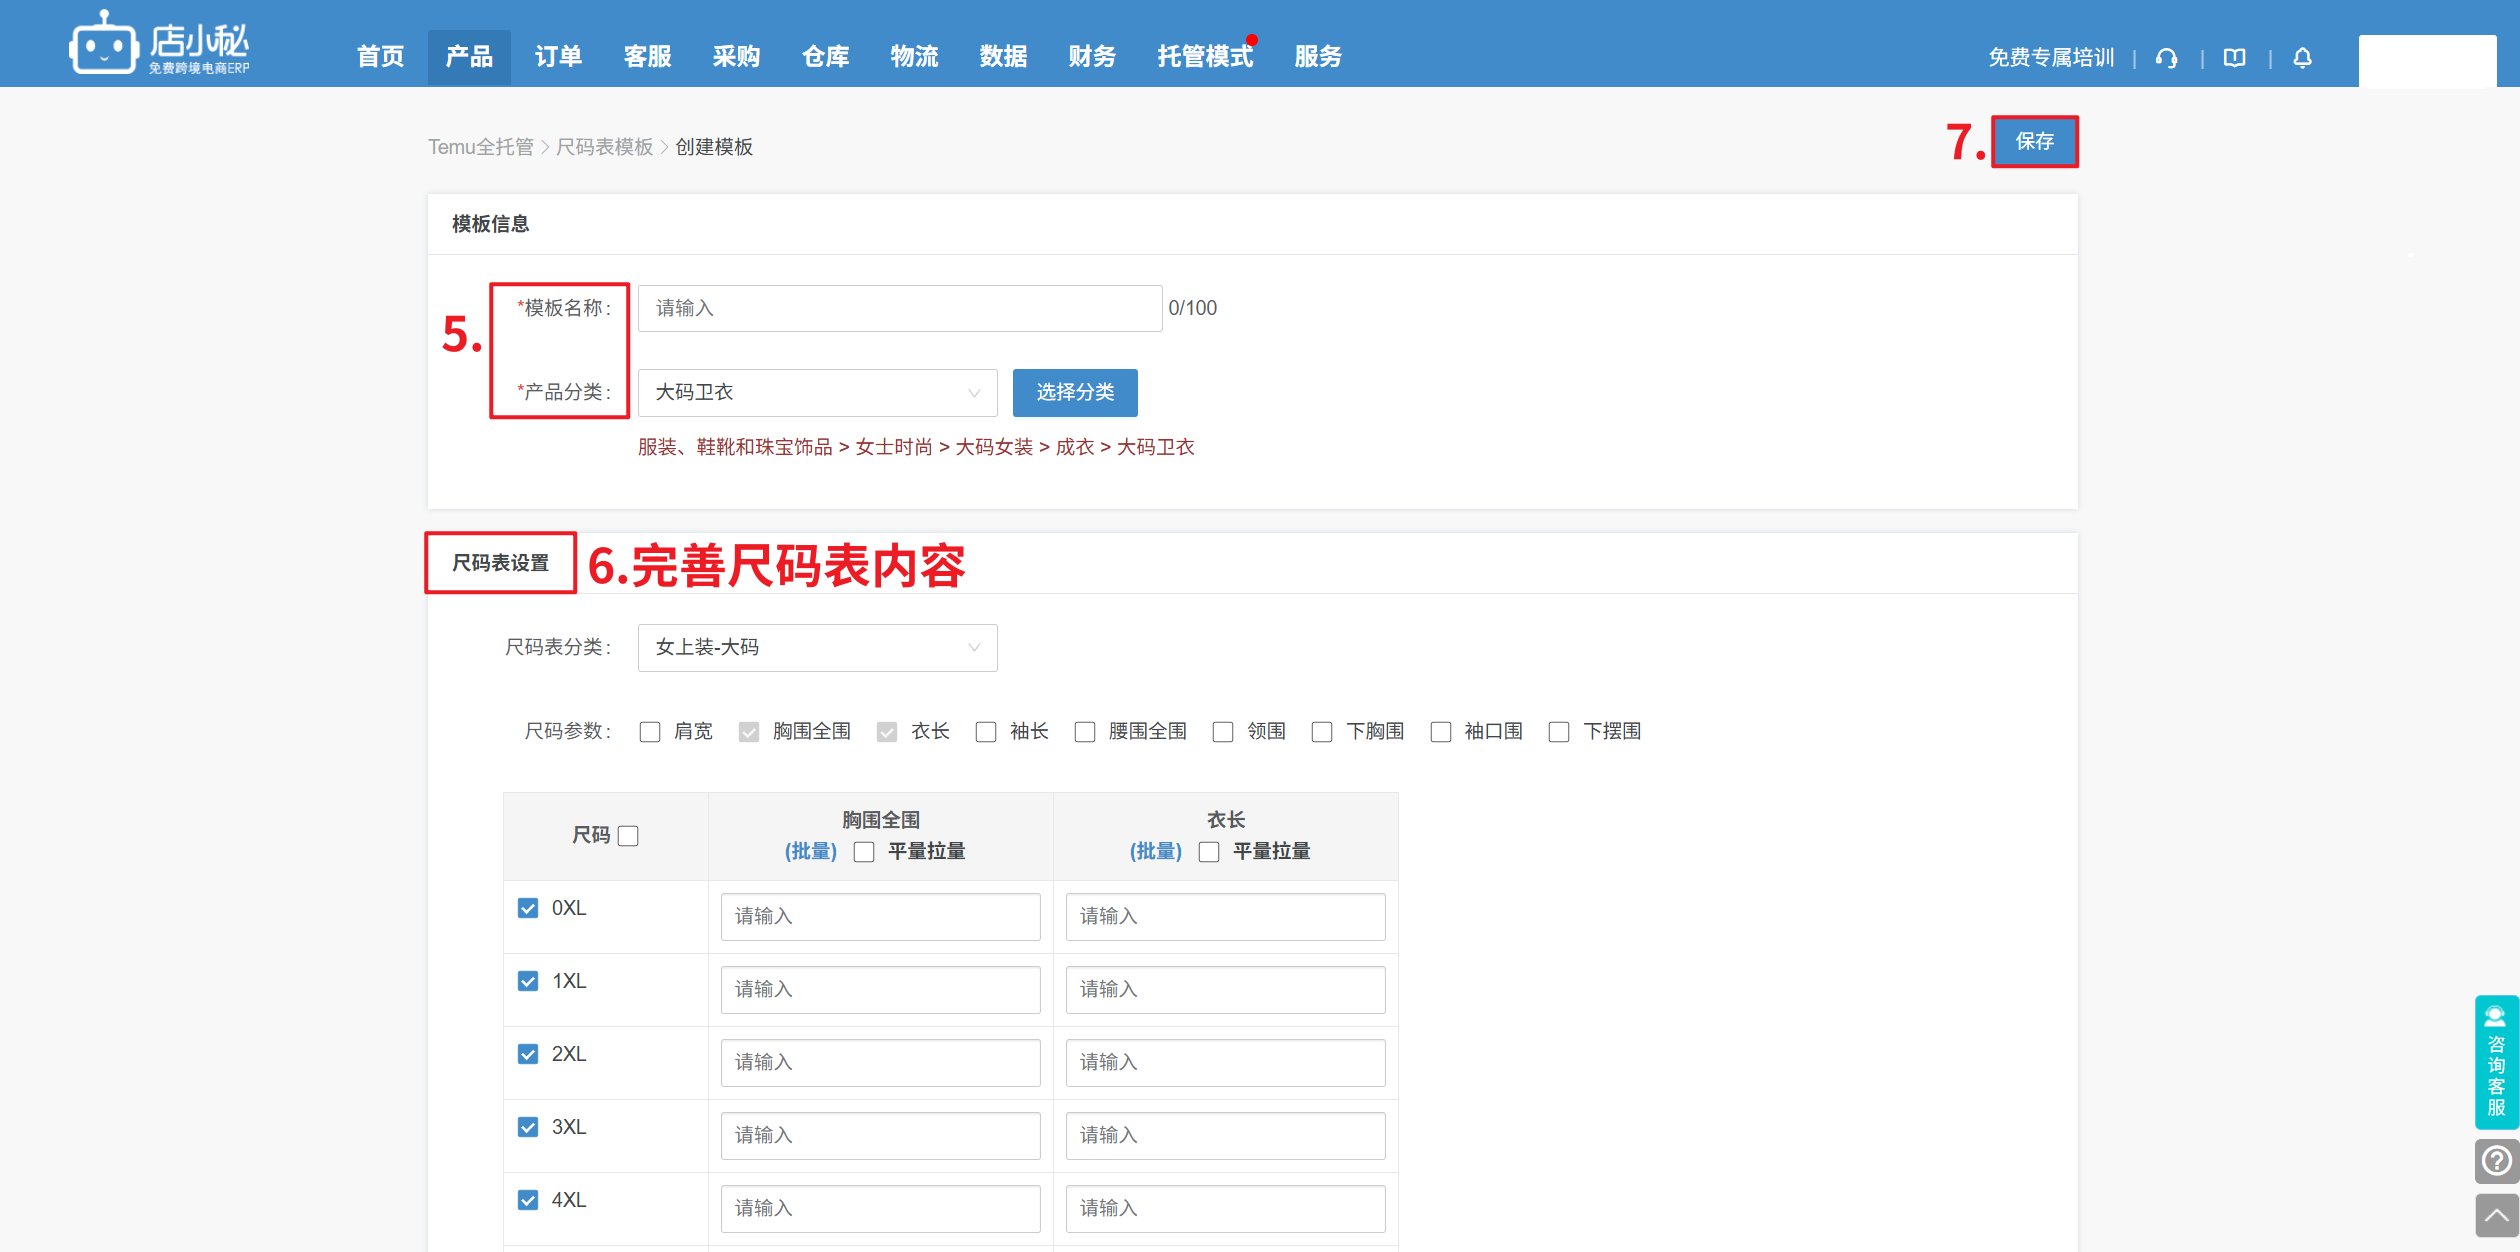Click the question mark help icon
The height and width of the screenshot is (1252, 2520).
tap(2496, 1161)
